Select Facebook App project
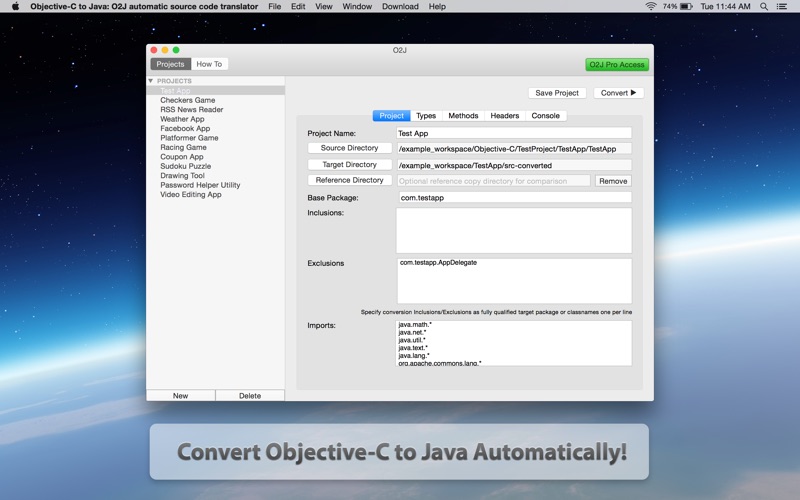The width and height of the screenshot is (800, 500). (x=215, y=129)
